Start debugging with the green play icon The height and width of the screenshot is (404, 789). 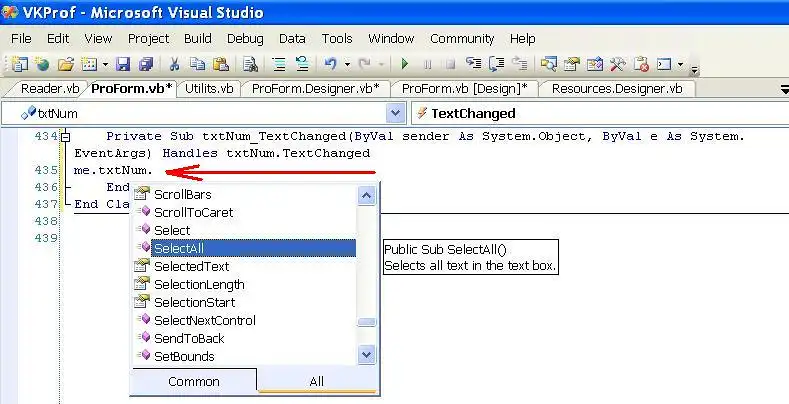pos(405,64)
